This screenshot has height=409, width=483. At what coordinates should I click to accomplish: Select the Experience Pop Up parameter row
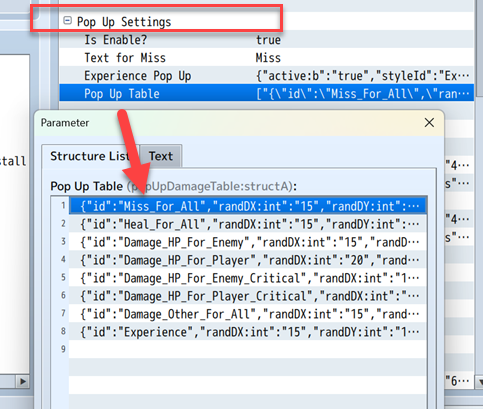point(266,76)
